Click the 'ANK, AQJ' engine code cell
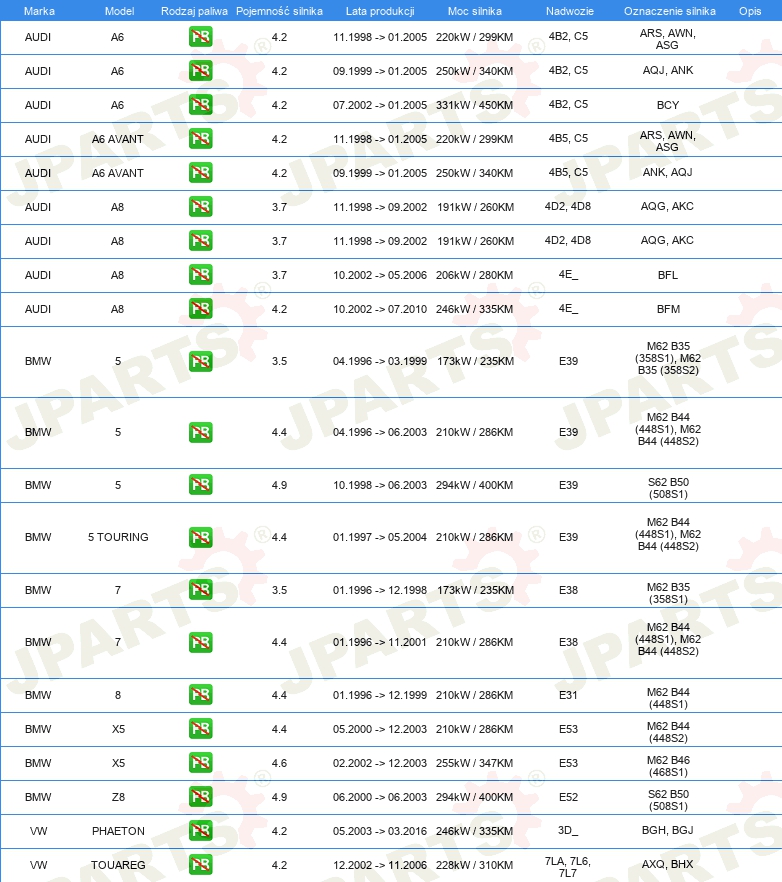Image resolution: width=782 pixels, height=882 pixels. coord(668,172)
